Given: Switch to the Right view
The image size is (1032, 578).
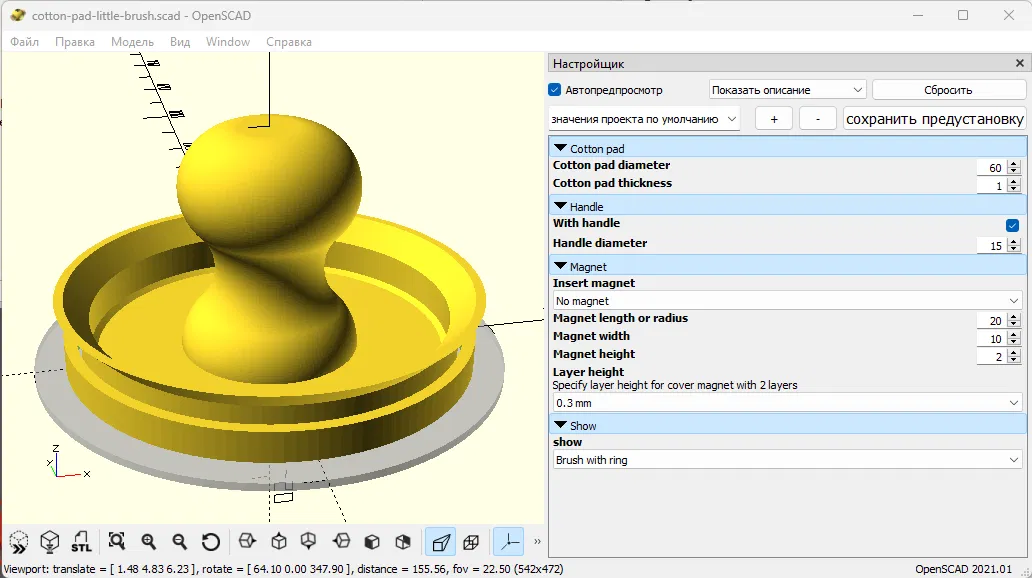Looking at the screenshot, I should pos(247,542).
